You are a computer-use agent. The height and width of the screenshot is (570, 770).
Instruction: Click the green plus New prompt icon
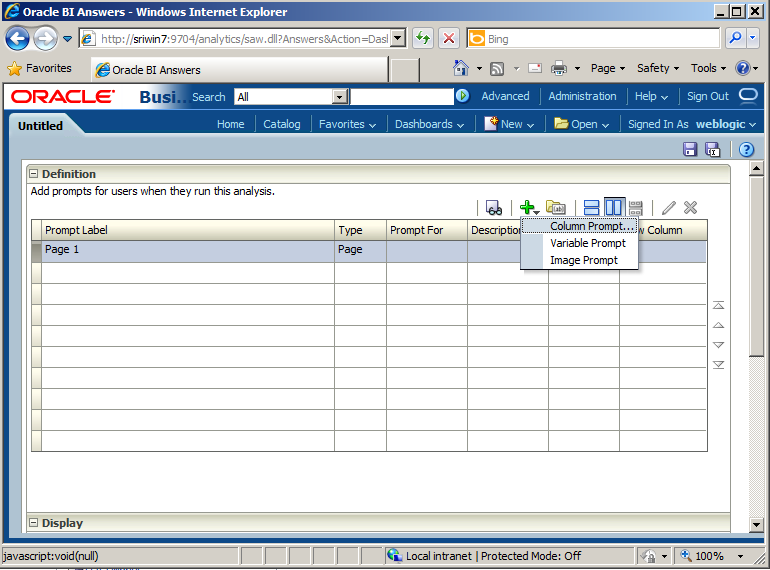tap(529, 208)
